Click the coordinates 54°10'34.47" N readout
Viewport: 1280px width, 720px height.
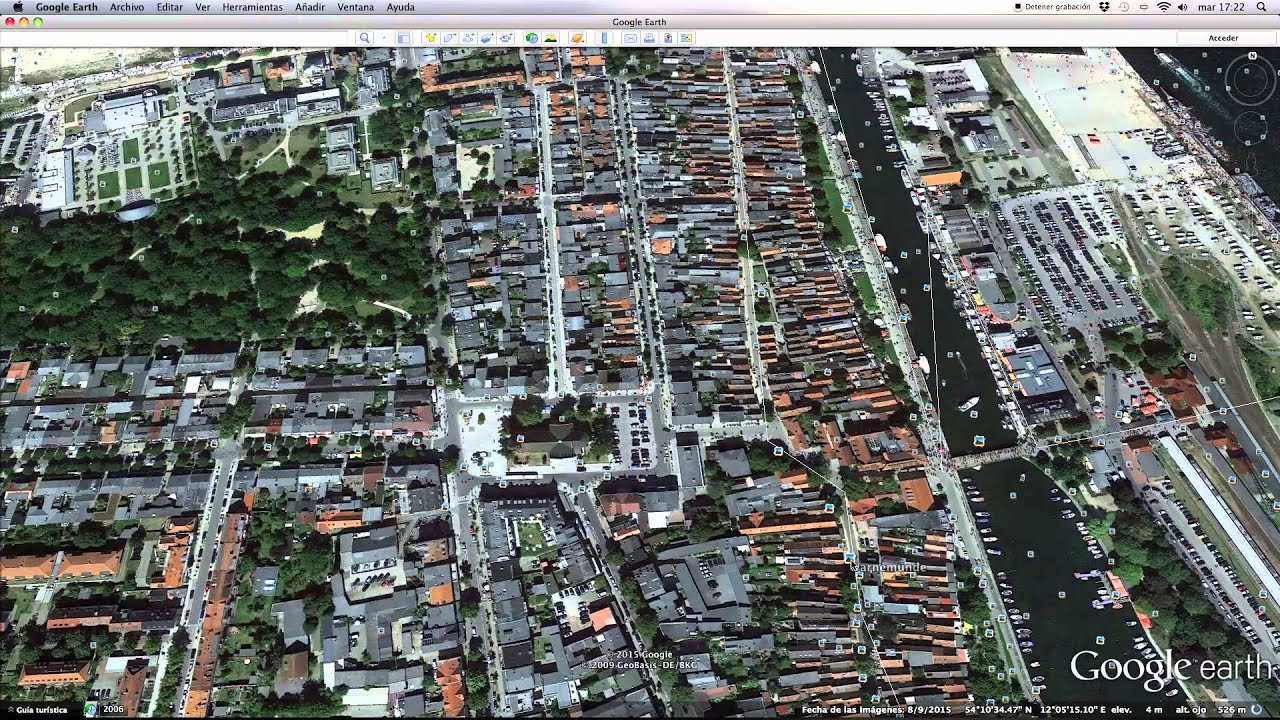(1000, 710)
